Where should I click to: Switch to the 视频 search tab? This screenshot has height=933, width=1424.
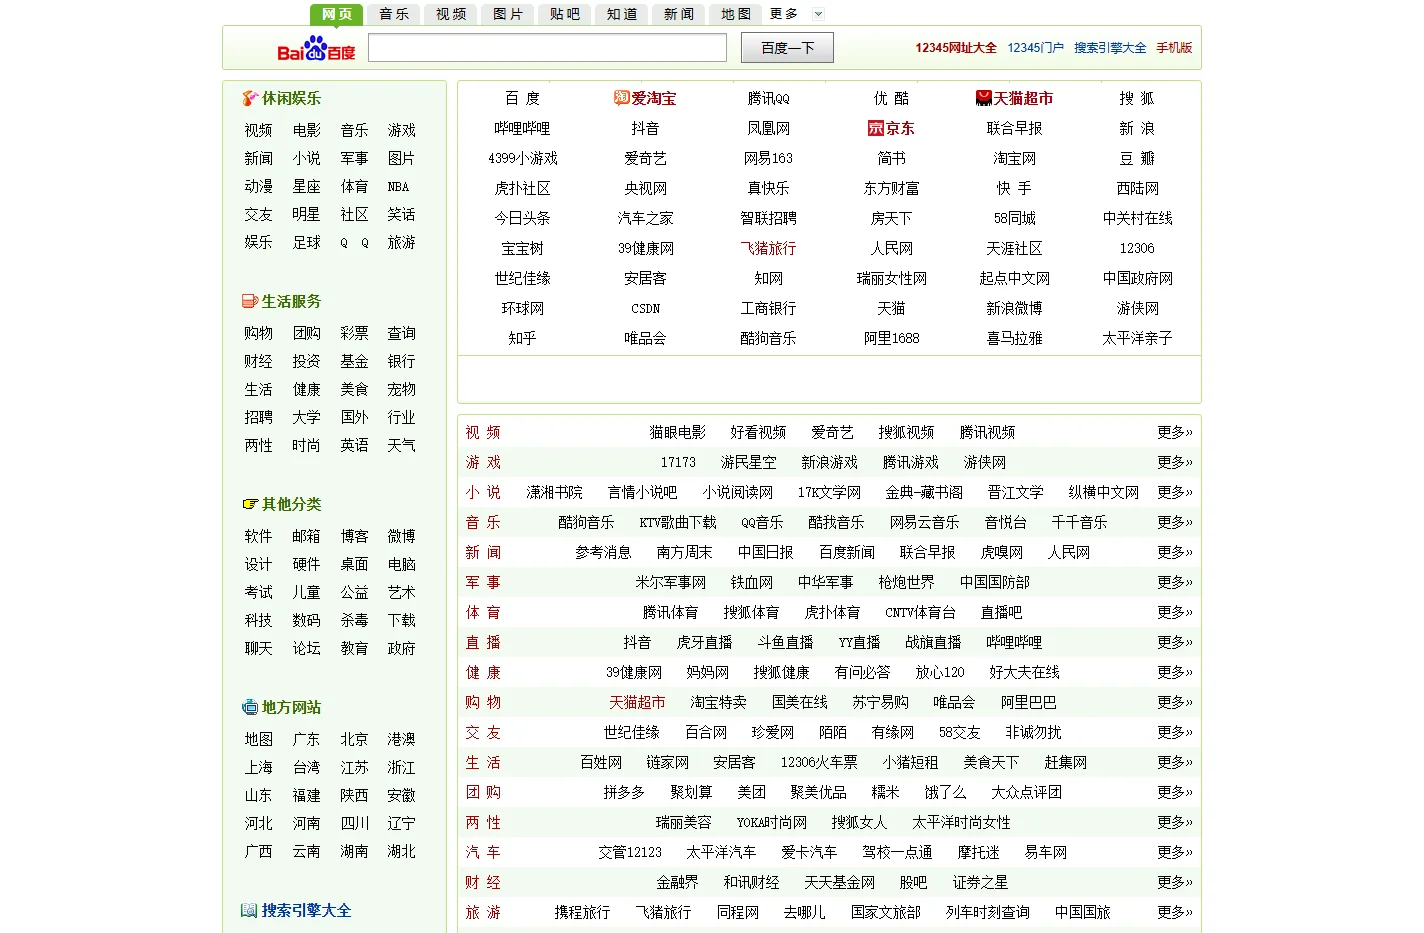pyautogui.click(x=451, y=14)
